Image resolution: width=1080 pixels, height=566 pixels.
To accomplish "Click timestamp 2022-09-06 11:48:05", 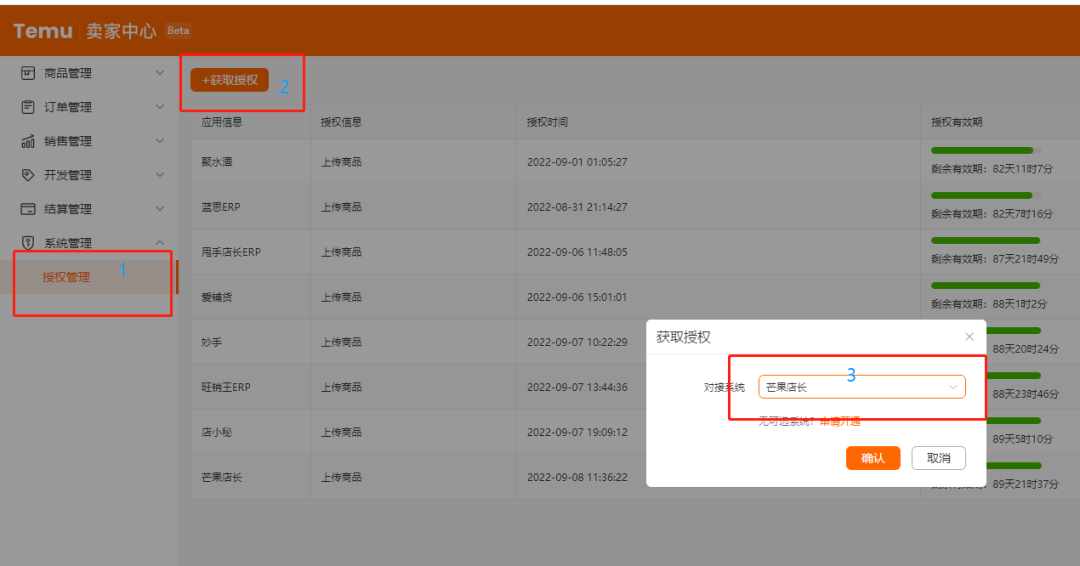I will pos(577,252).
